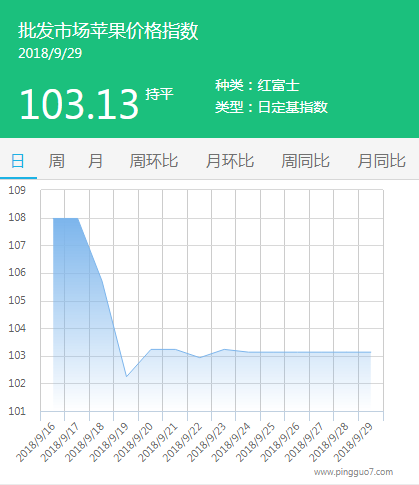
Task: Click the y-axis label 105
Action: pos(17,301)
